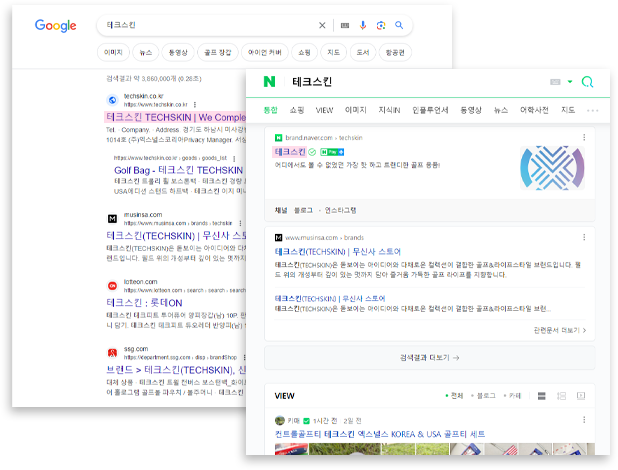Click the lotteon.com red favicon
Screen dimensions: 618x470
coord(112,285)
